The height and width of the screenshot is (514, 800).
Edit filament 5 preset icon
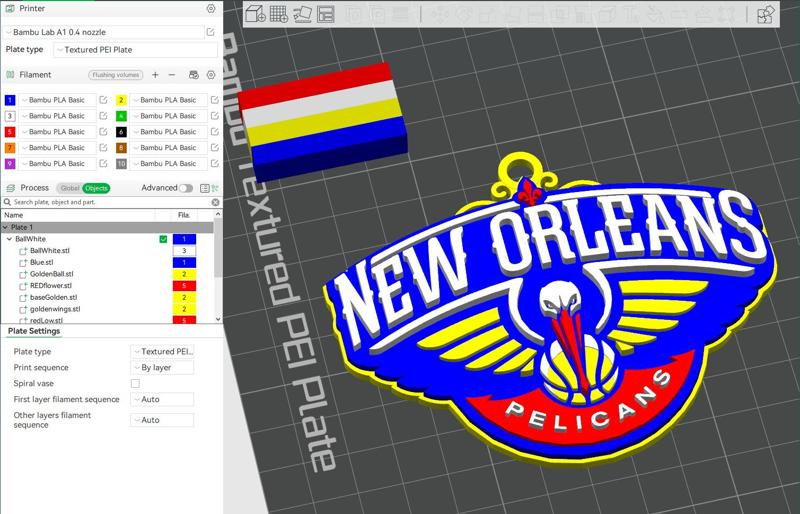pos(104,132)
